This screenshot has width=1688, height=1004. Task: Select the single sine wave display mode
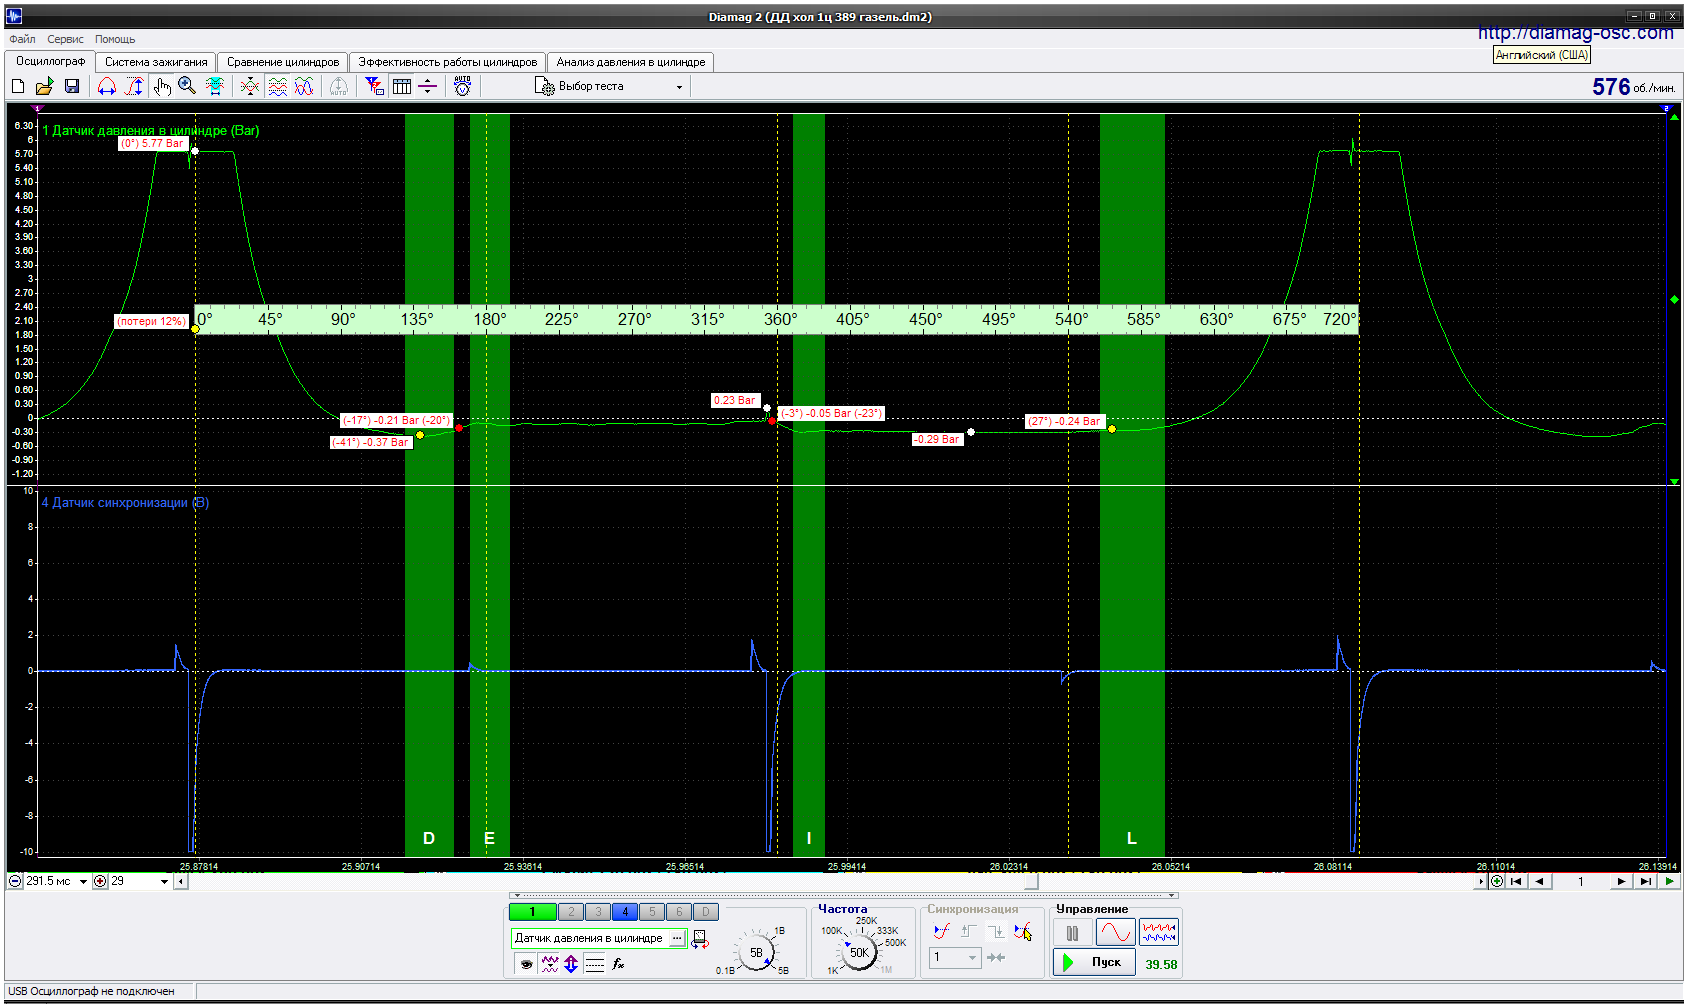1115,933
